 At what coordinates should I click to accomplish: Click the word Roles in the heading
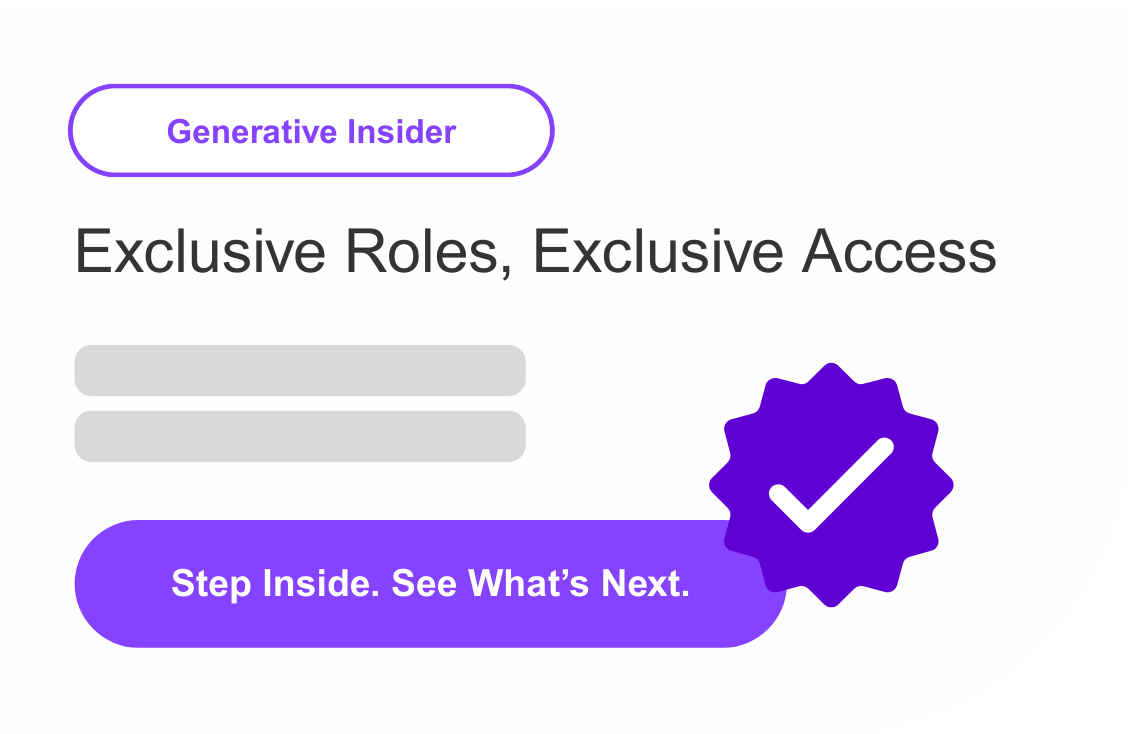(420, 251)
